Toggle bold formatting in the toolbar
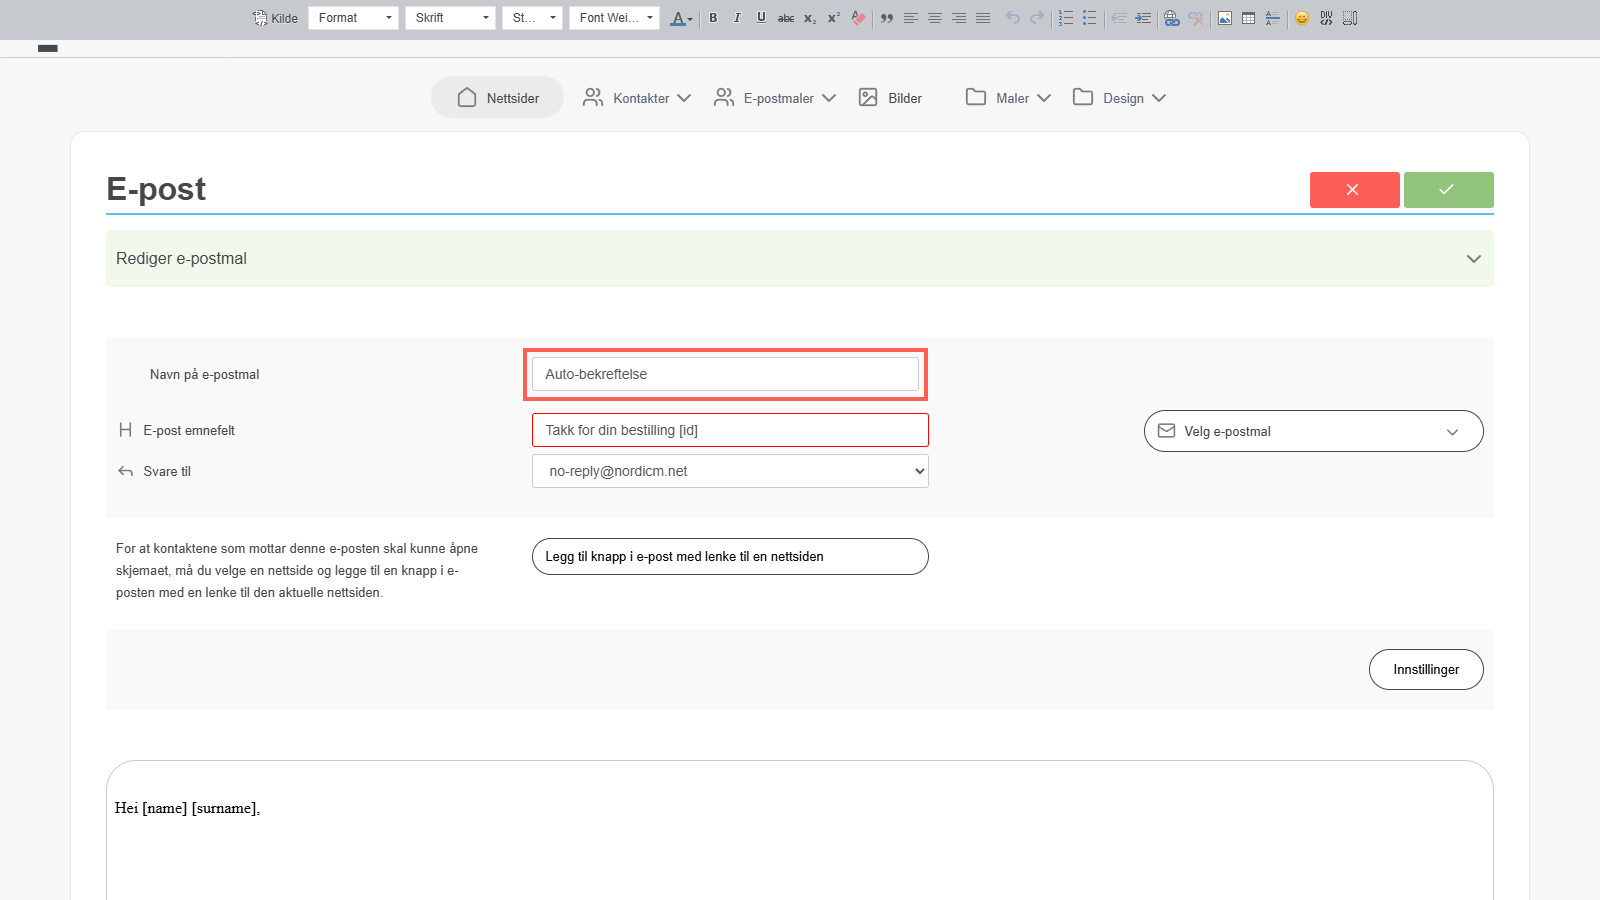The height and width of the screenshot is (900, 1600). tap(713, 18)
